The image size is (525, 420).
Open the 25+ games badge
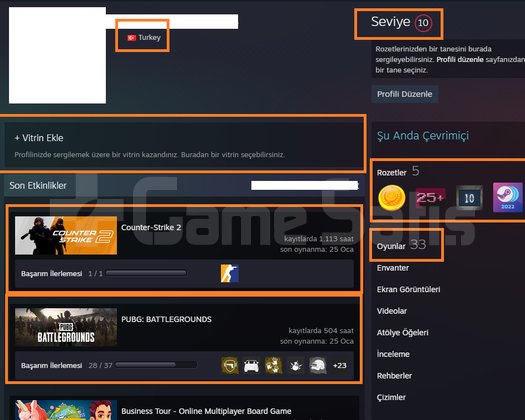430,198
